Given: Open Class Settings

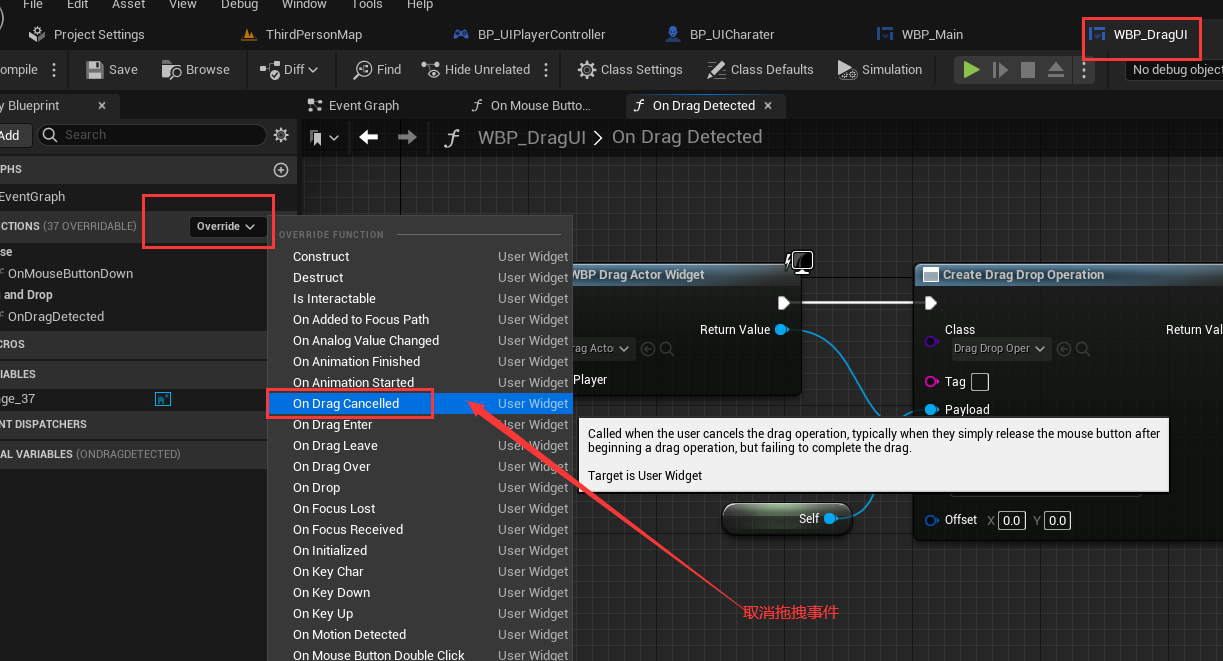Looking at the screenshot, I should click(x=631, y=69).
